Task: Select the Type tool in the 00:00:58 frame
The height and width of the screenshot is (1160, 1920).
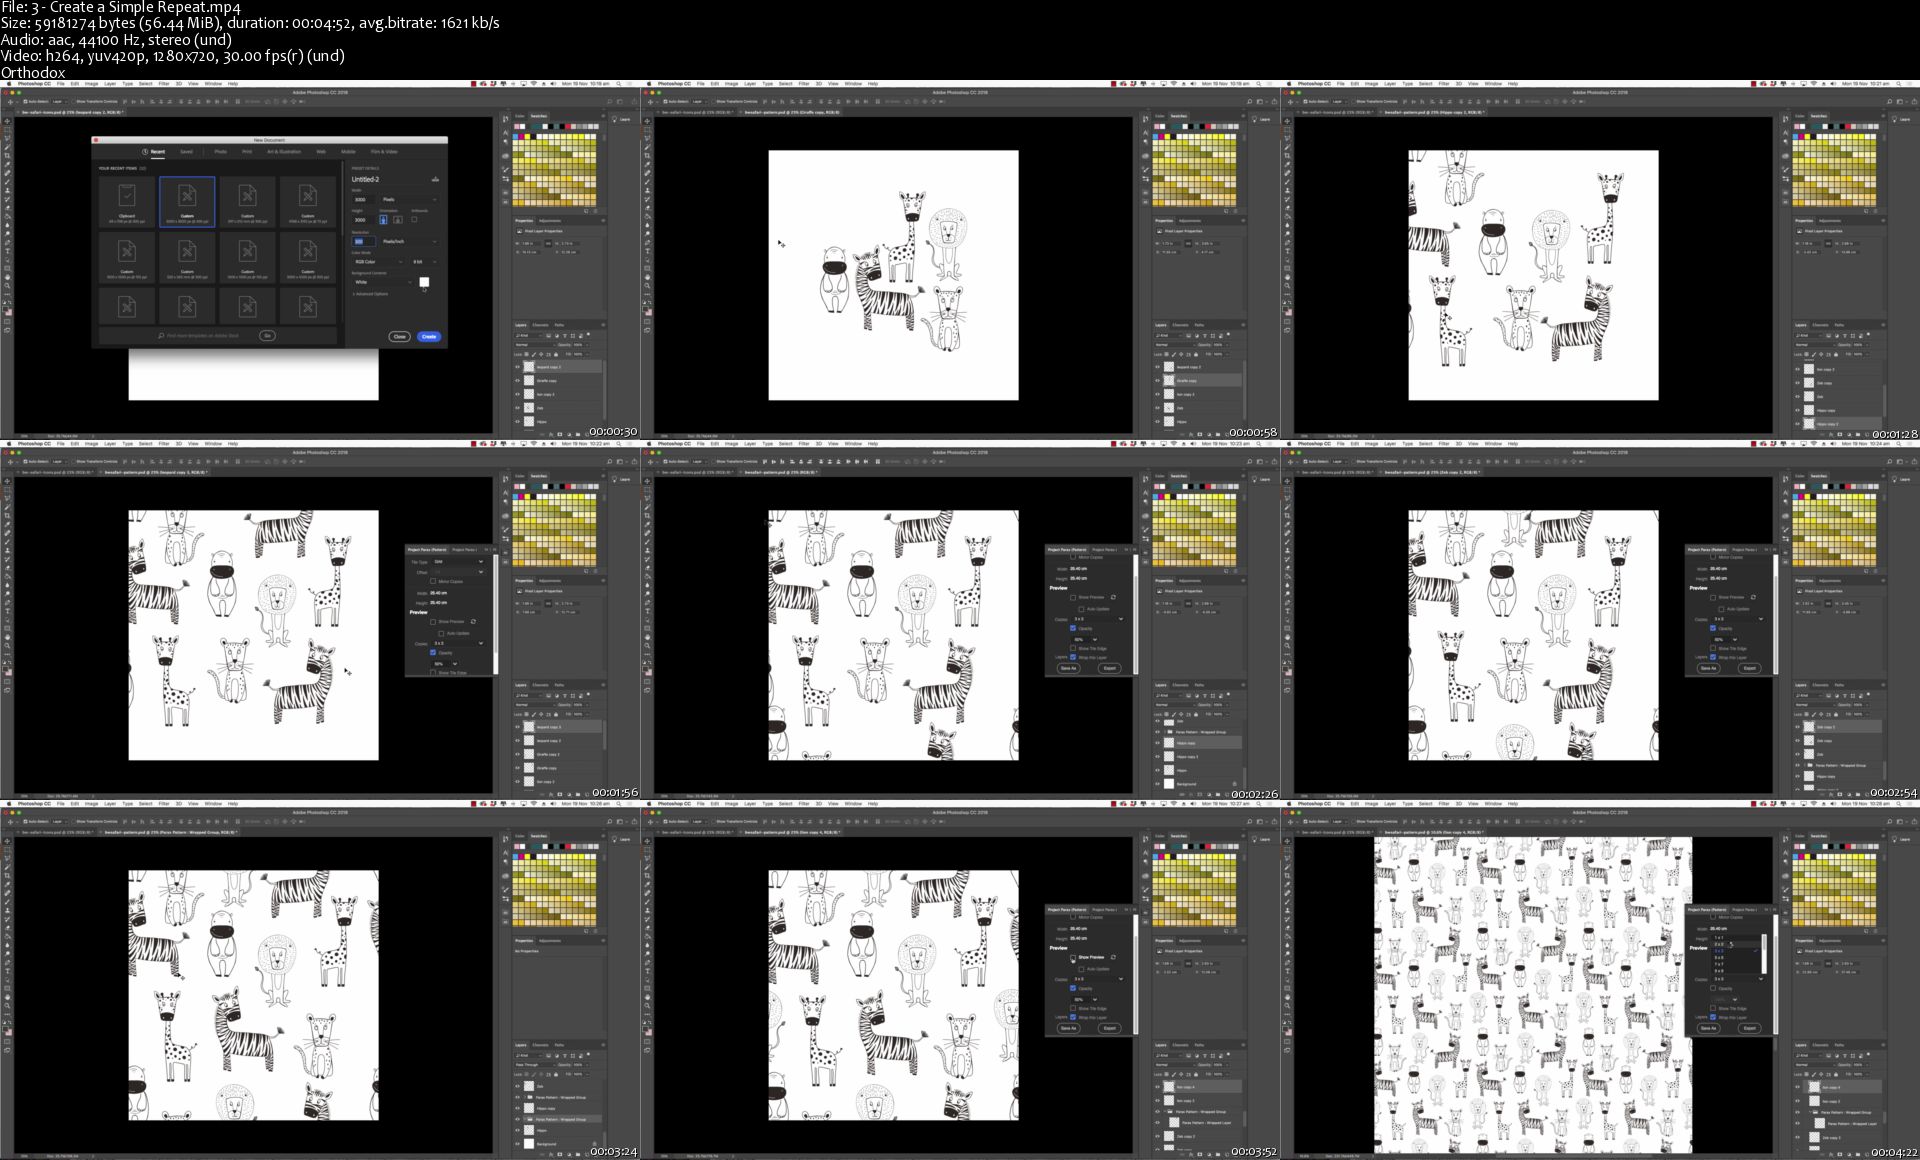Action: click(x=647, y=250)
